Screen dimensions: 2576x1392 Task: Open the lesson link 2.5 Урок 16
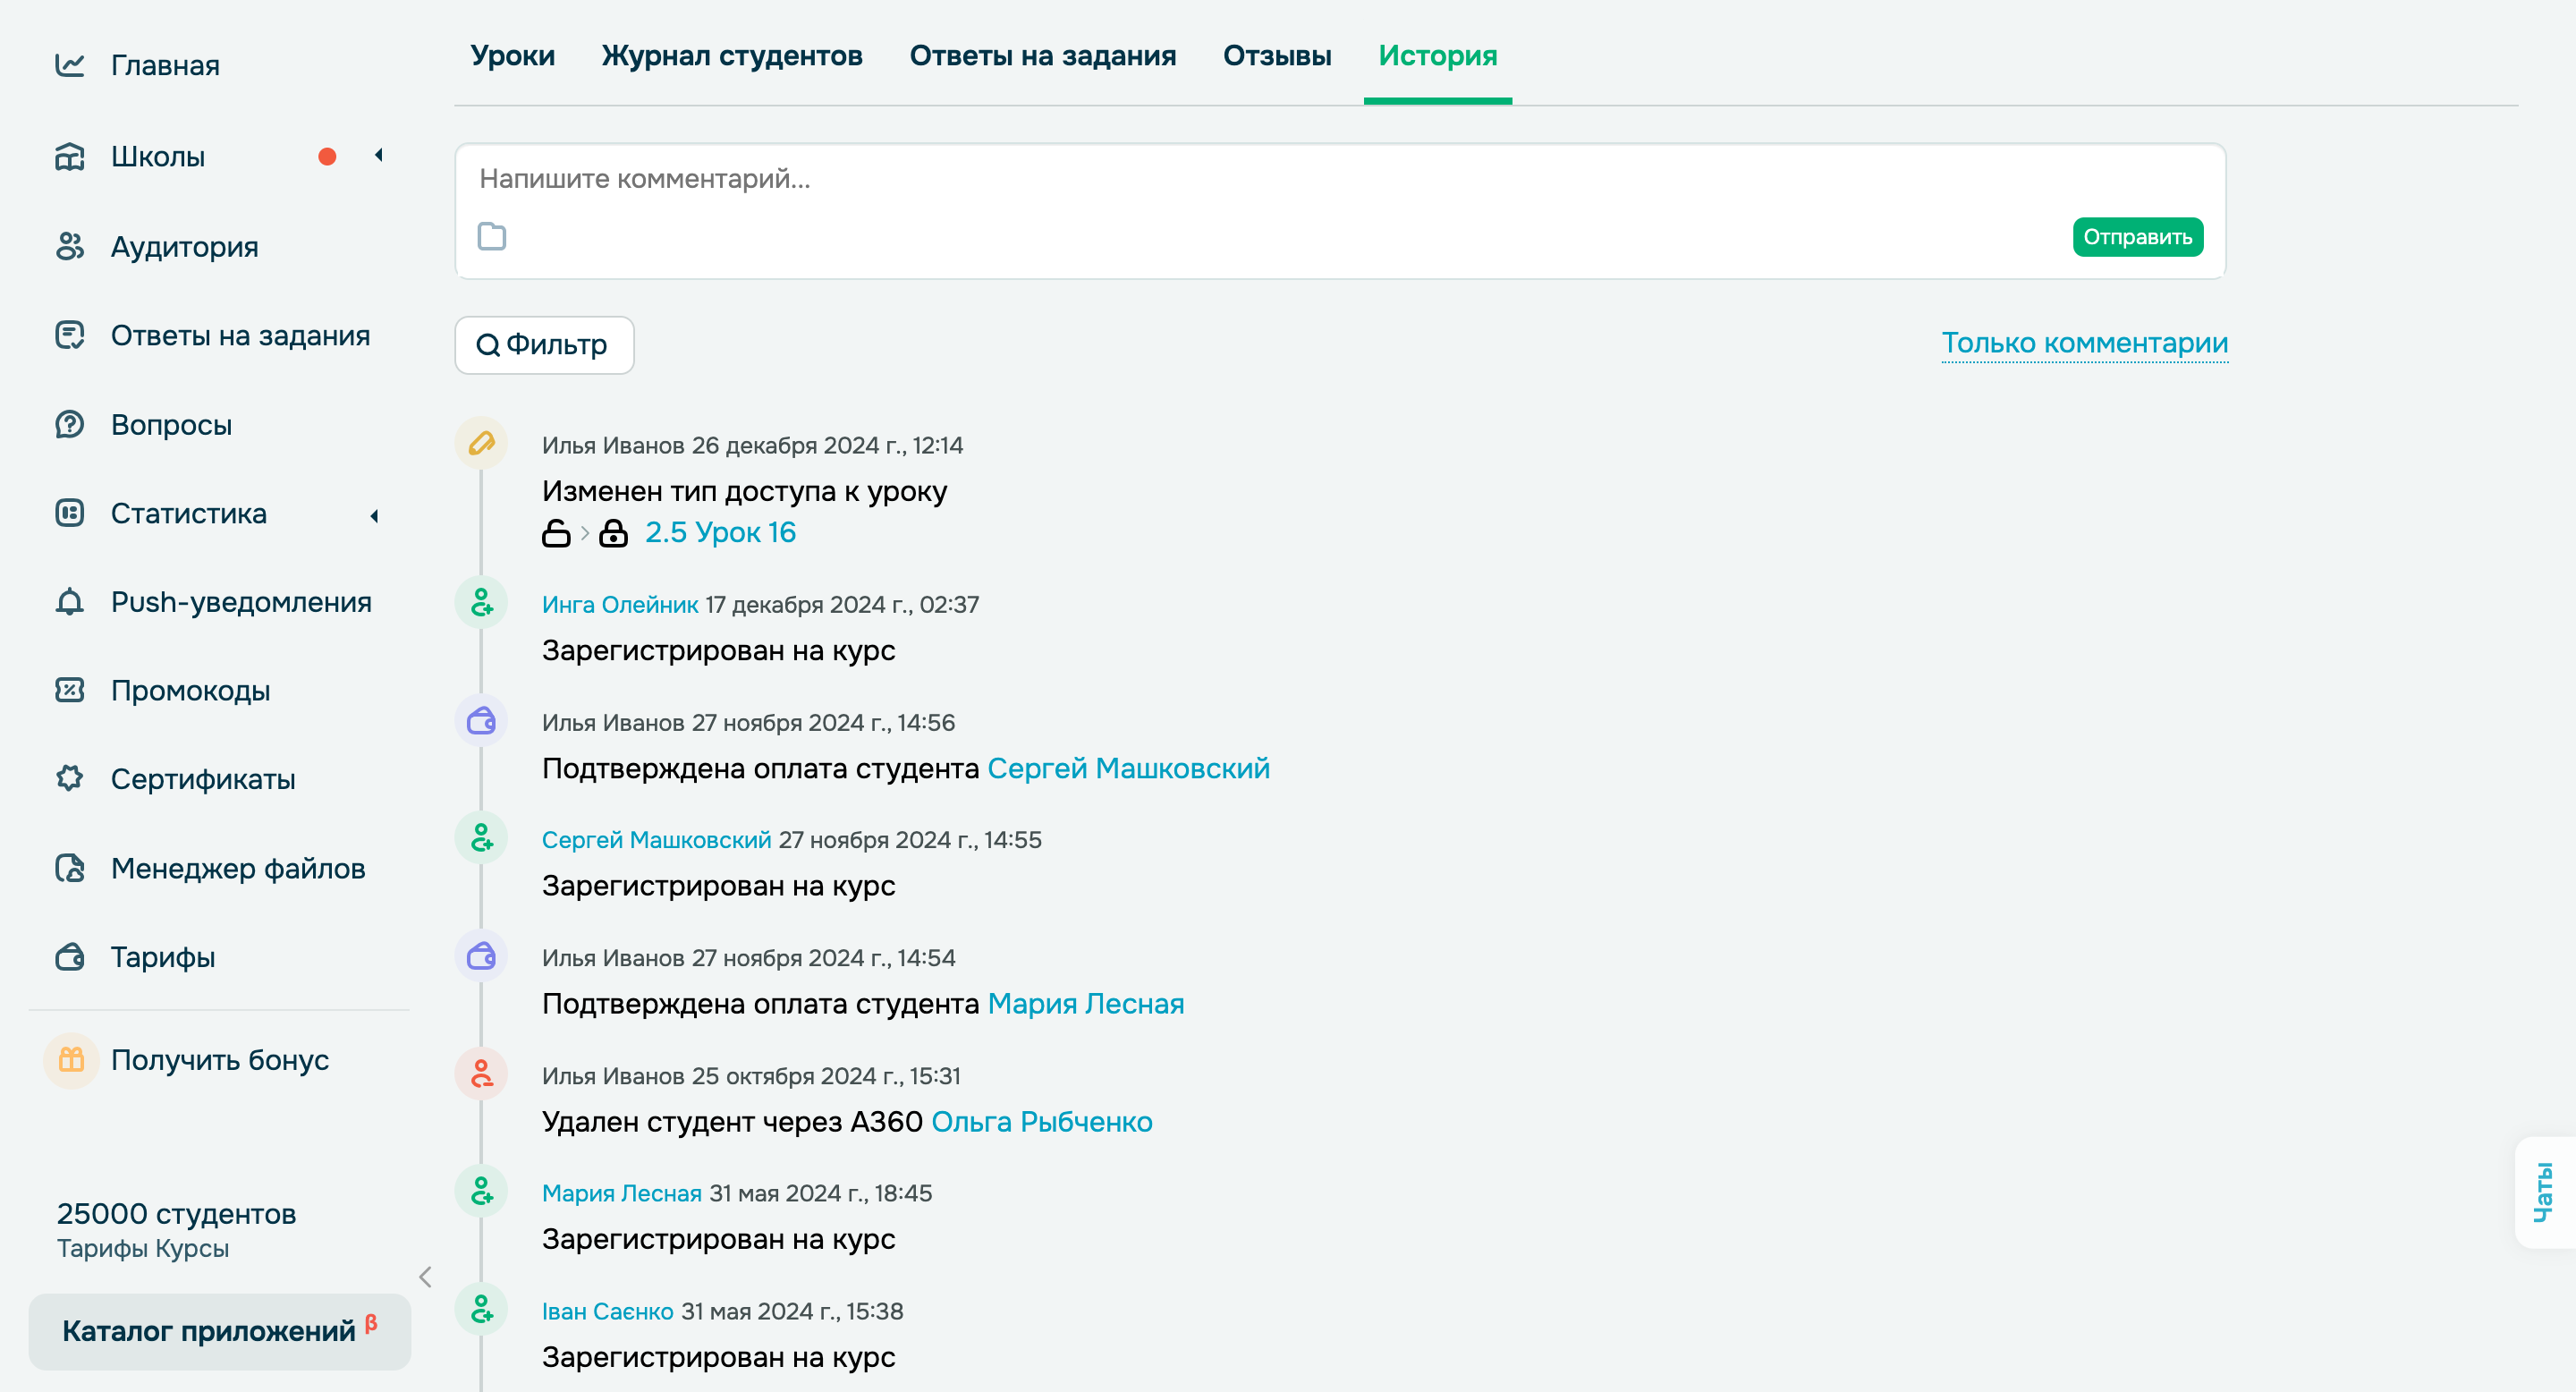(721, 531)
